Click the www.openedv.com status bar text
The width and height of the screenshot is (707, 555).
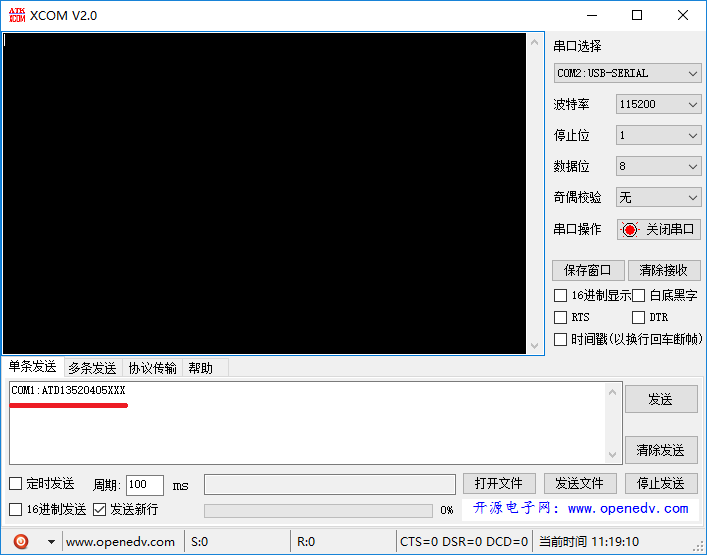pyautogui.click(x=120, y=541)
